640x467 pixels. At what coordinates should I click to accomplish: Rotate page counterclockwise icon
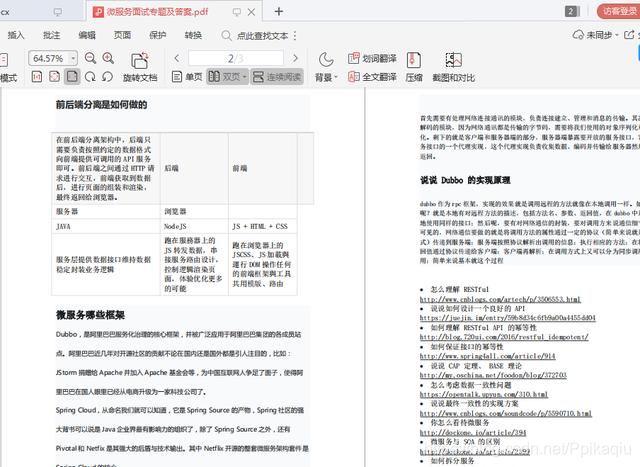tap(107, 76)
